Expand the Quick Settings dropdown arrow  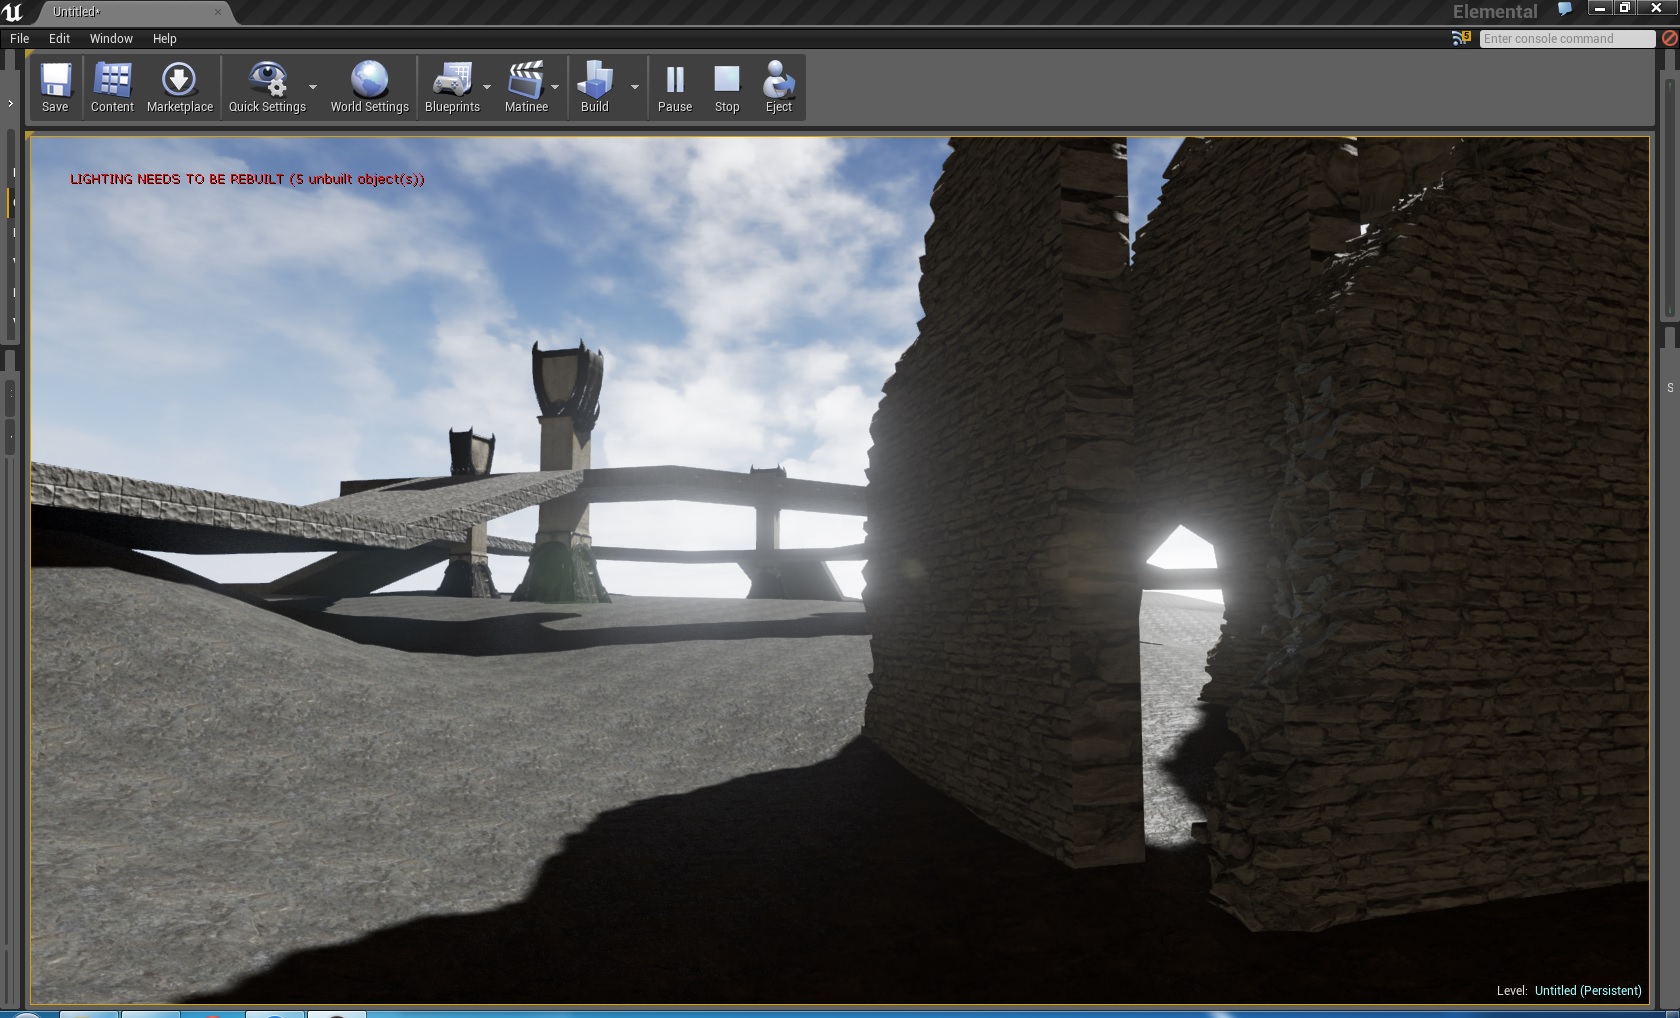(x=313, y=87)
